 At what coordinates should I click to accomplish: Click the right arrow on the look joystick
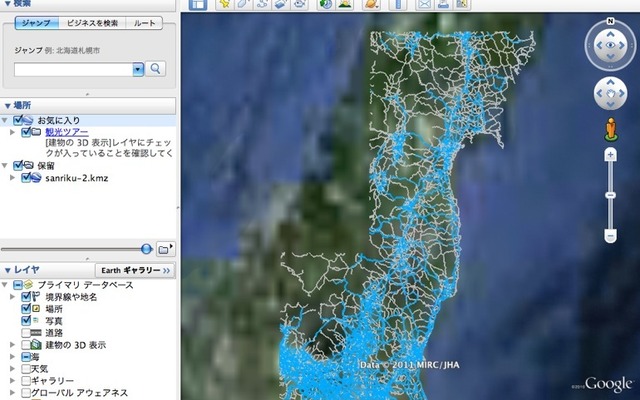[x=622, y=45]
